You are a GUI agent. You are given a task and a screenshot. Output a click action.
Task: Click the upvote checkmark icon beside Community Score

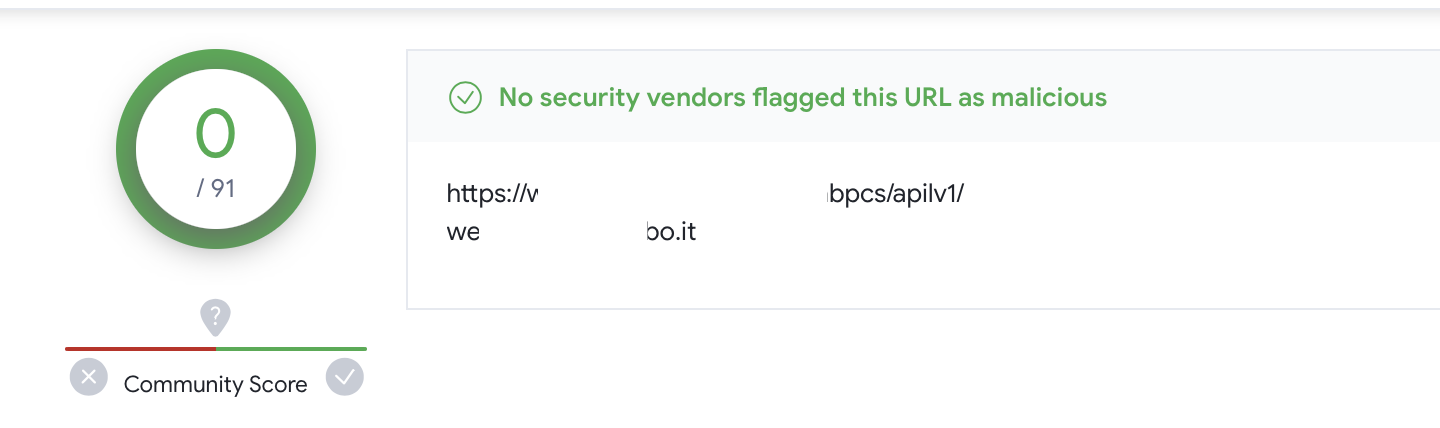[345, 377]
